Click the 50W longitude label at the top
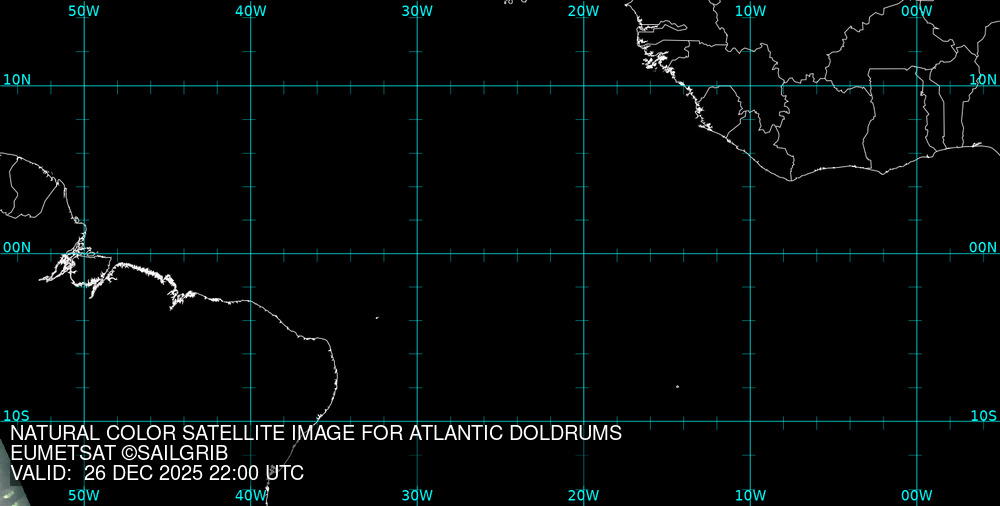The image size is (1000, 506). coord(84,11)
